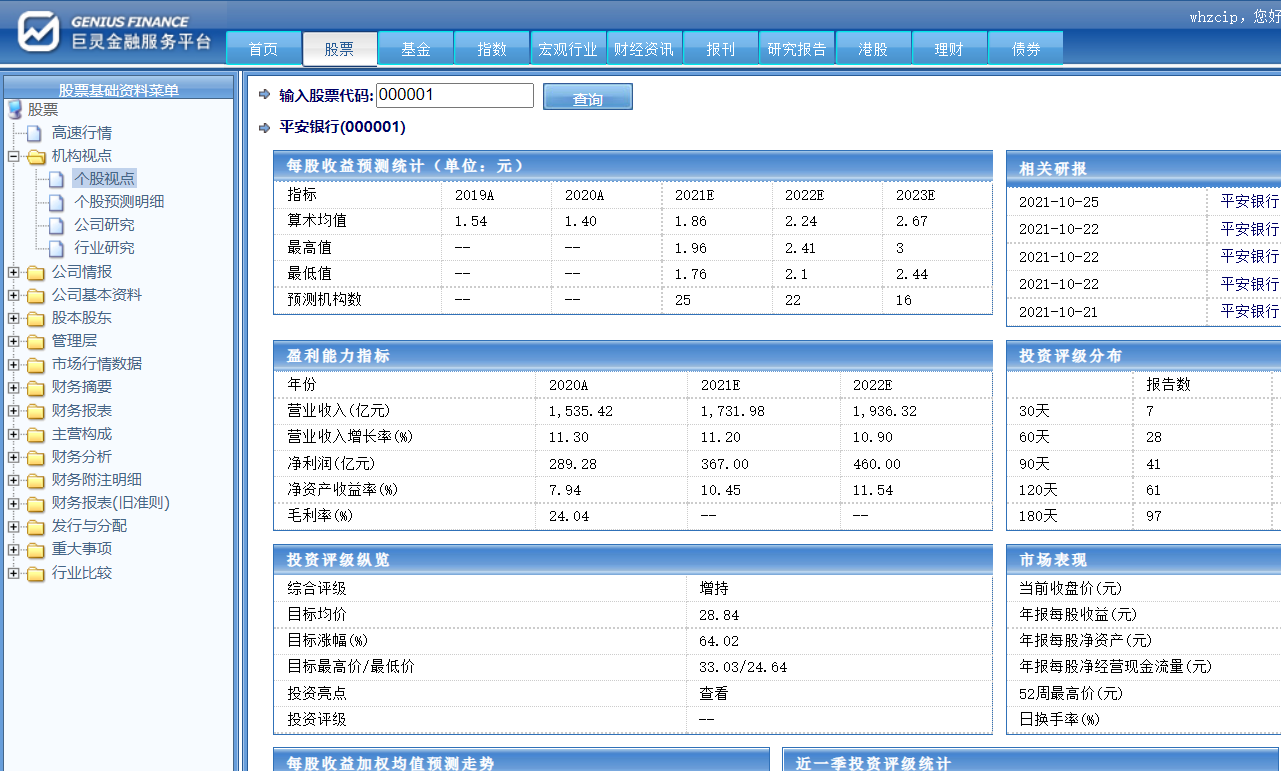Image resolution: width=1281 pixels, height=771 pixels.
Task: Switch to the 指数 tab
Action: click(492, 49)
